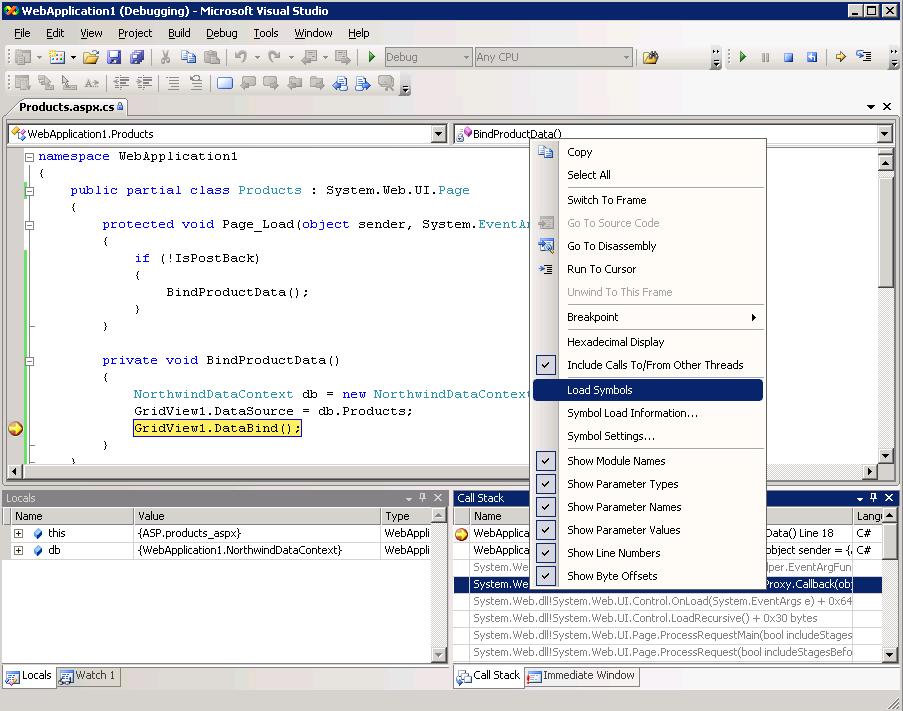This screenshot has height=711, width=903.
Task: Click Continue in the debug toolbar
Action: 743,57
